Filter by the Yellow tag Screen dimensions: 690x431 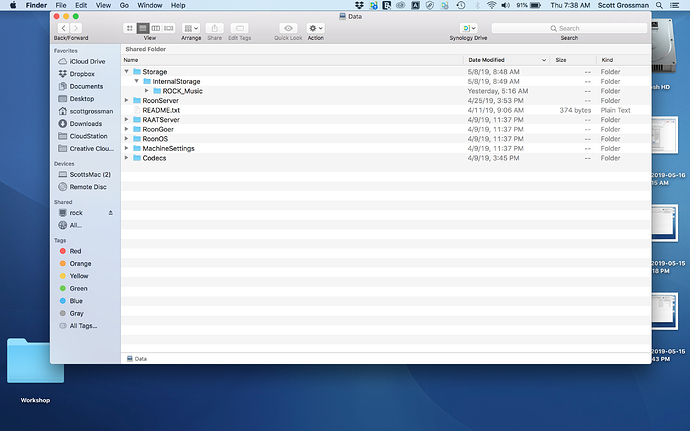[79, 276]
